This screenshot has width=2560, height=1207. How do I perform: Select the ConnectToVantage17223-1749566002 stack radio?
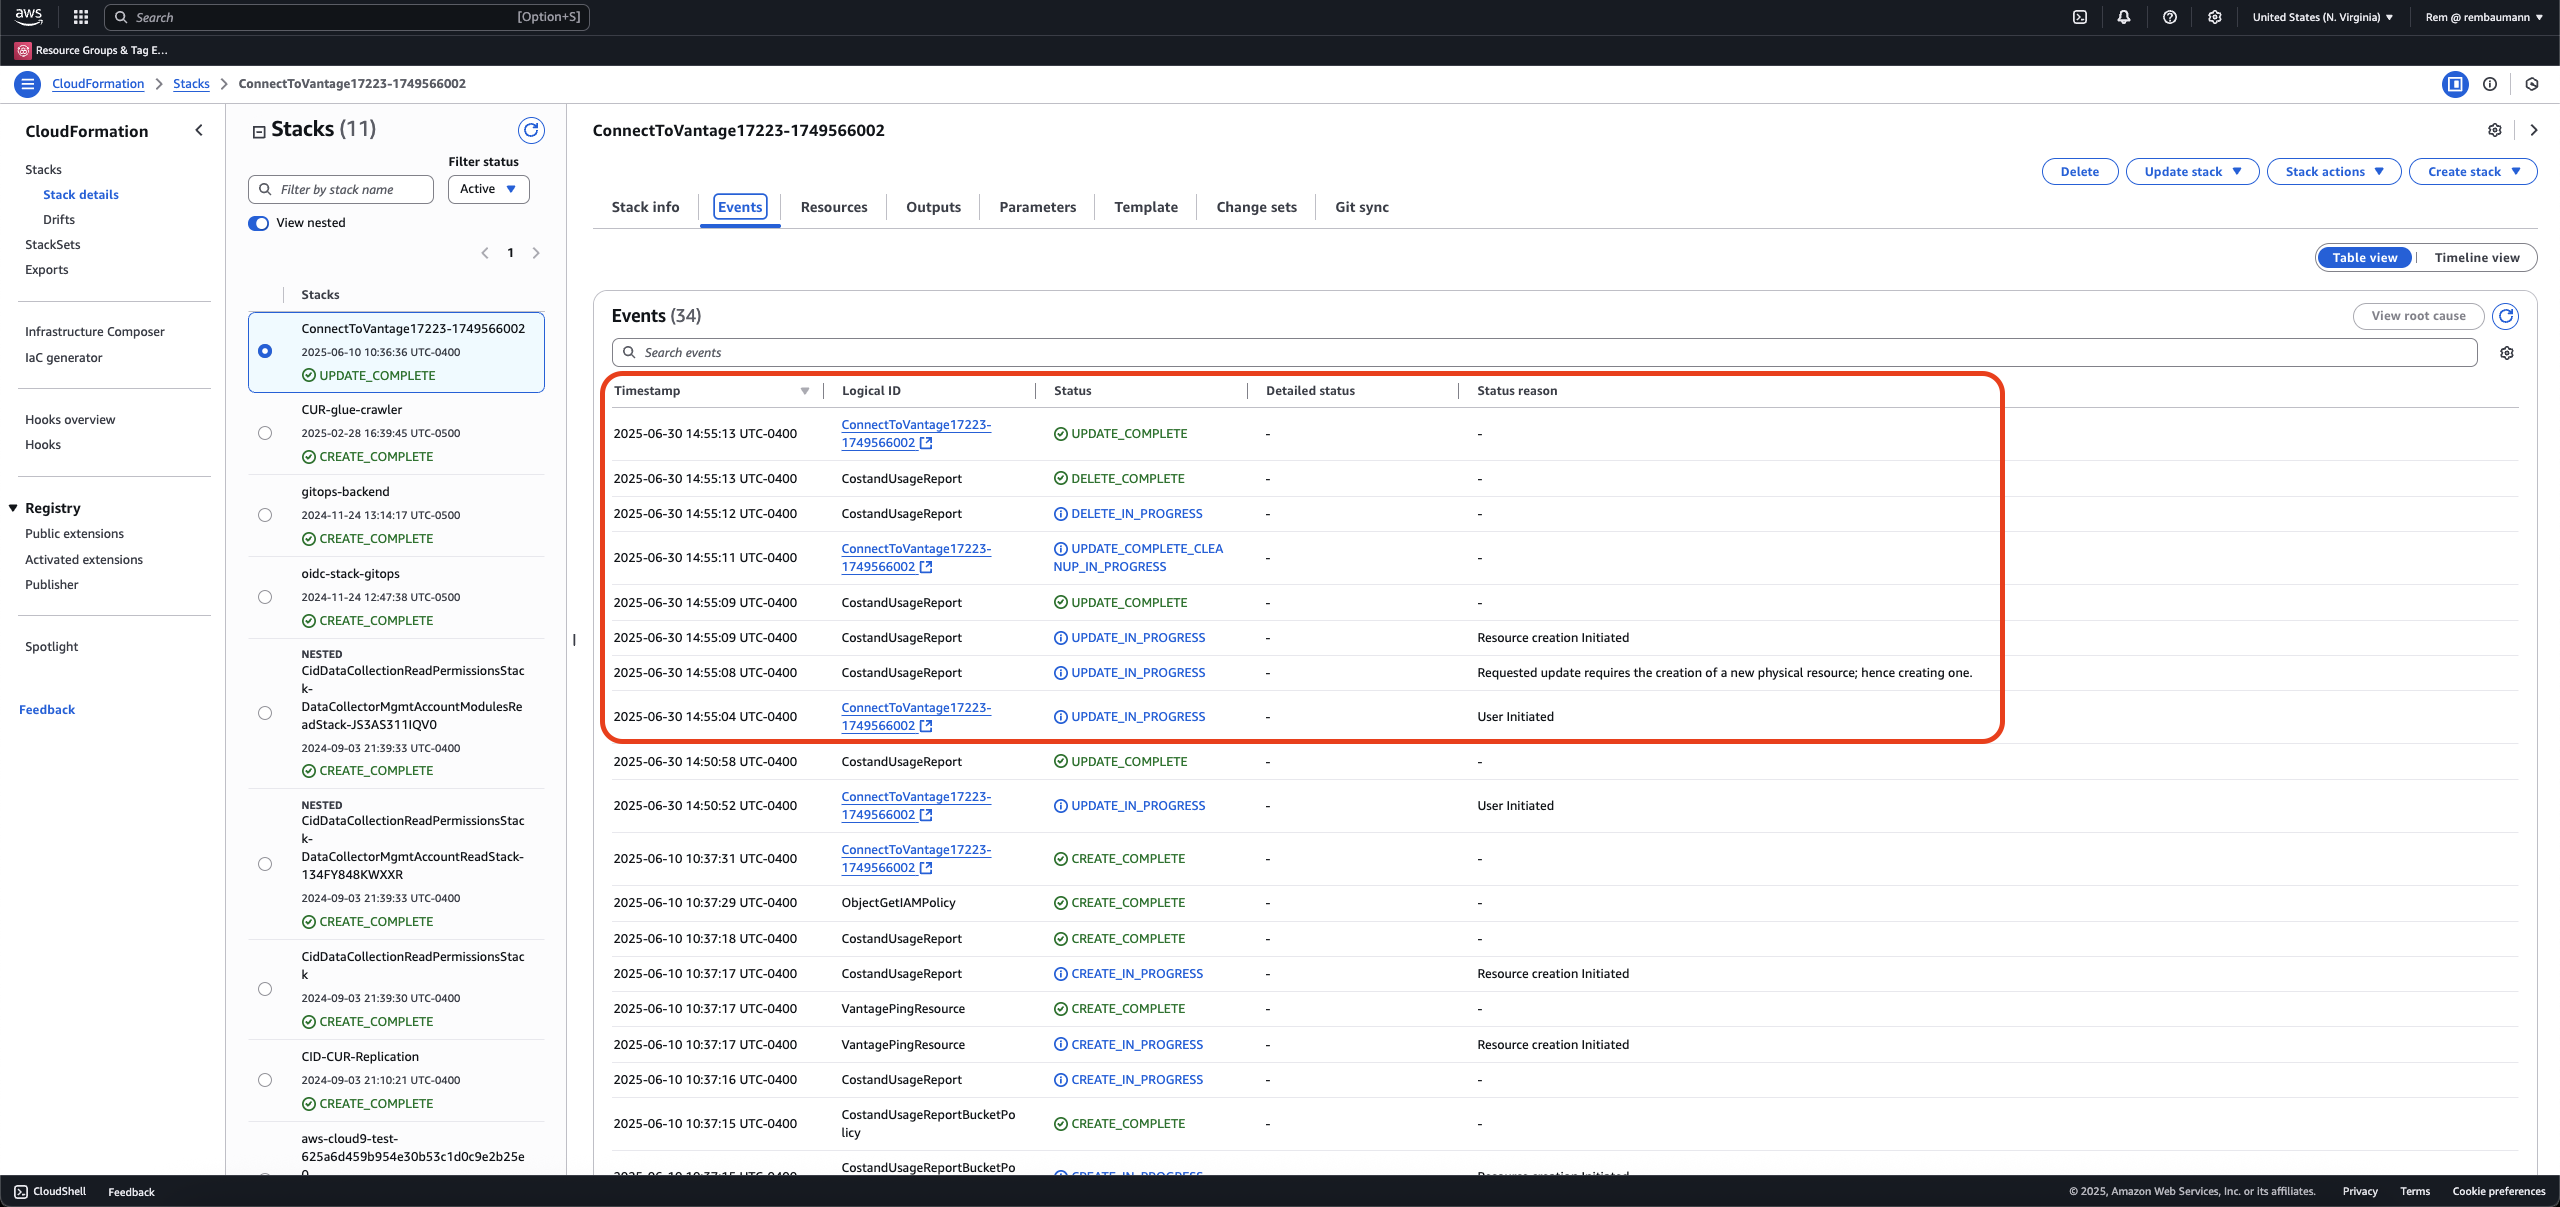tap(265, 351)
